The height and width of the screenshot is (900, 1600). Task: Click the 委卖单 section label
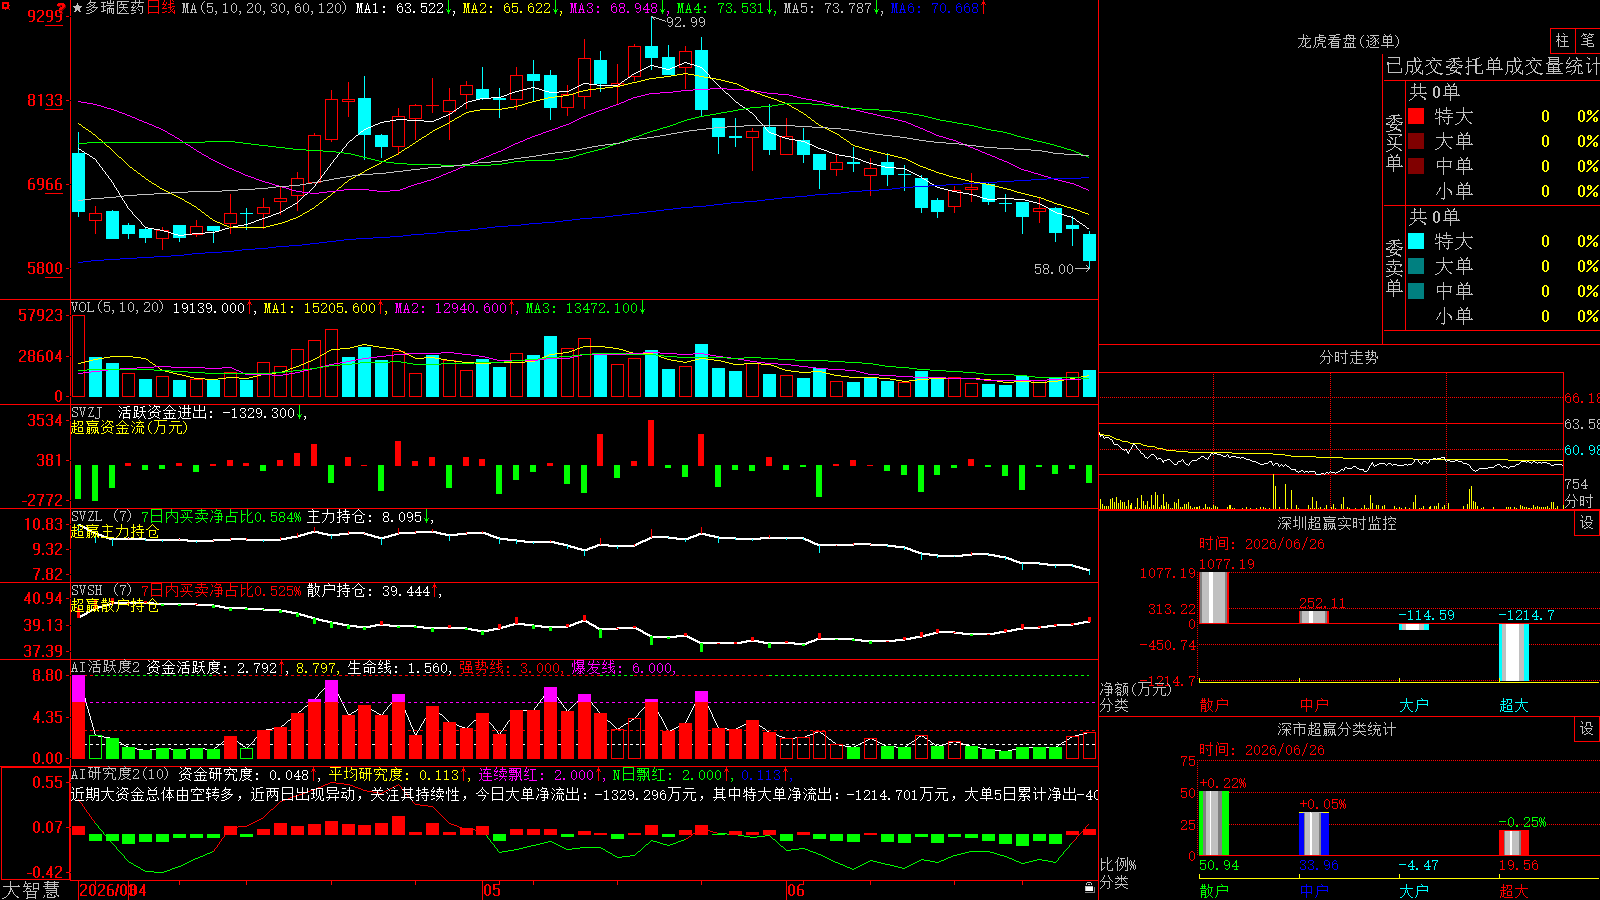pos(1394,267)
